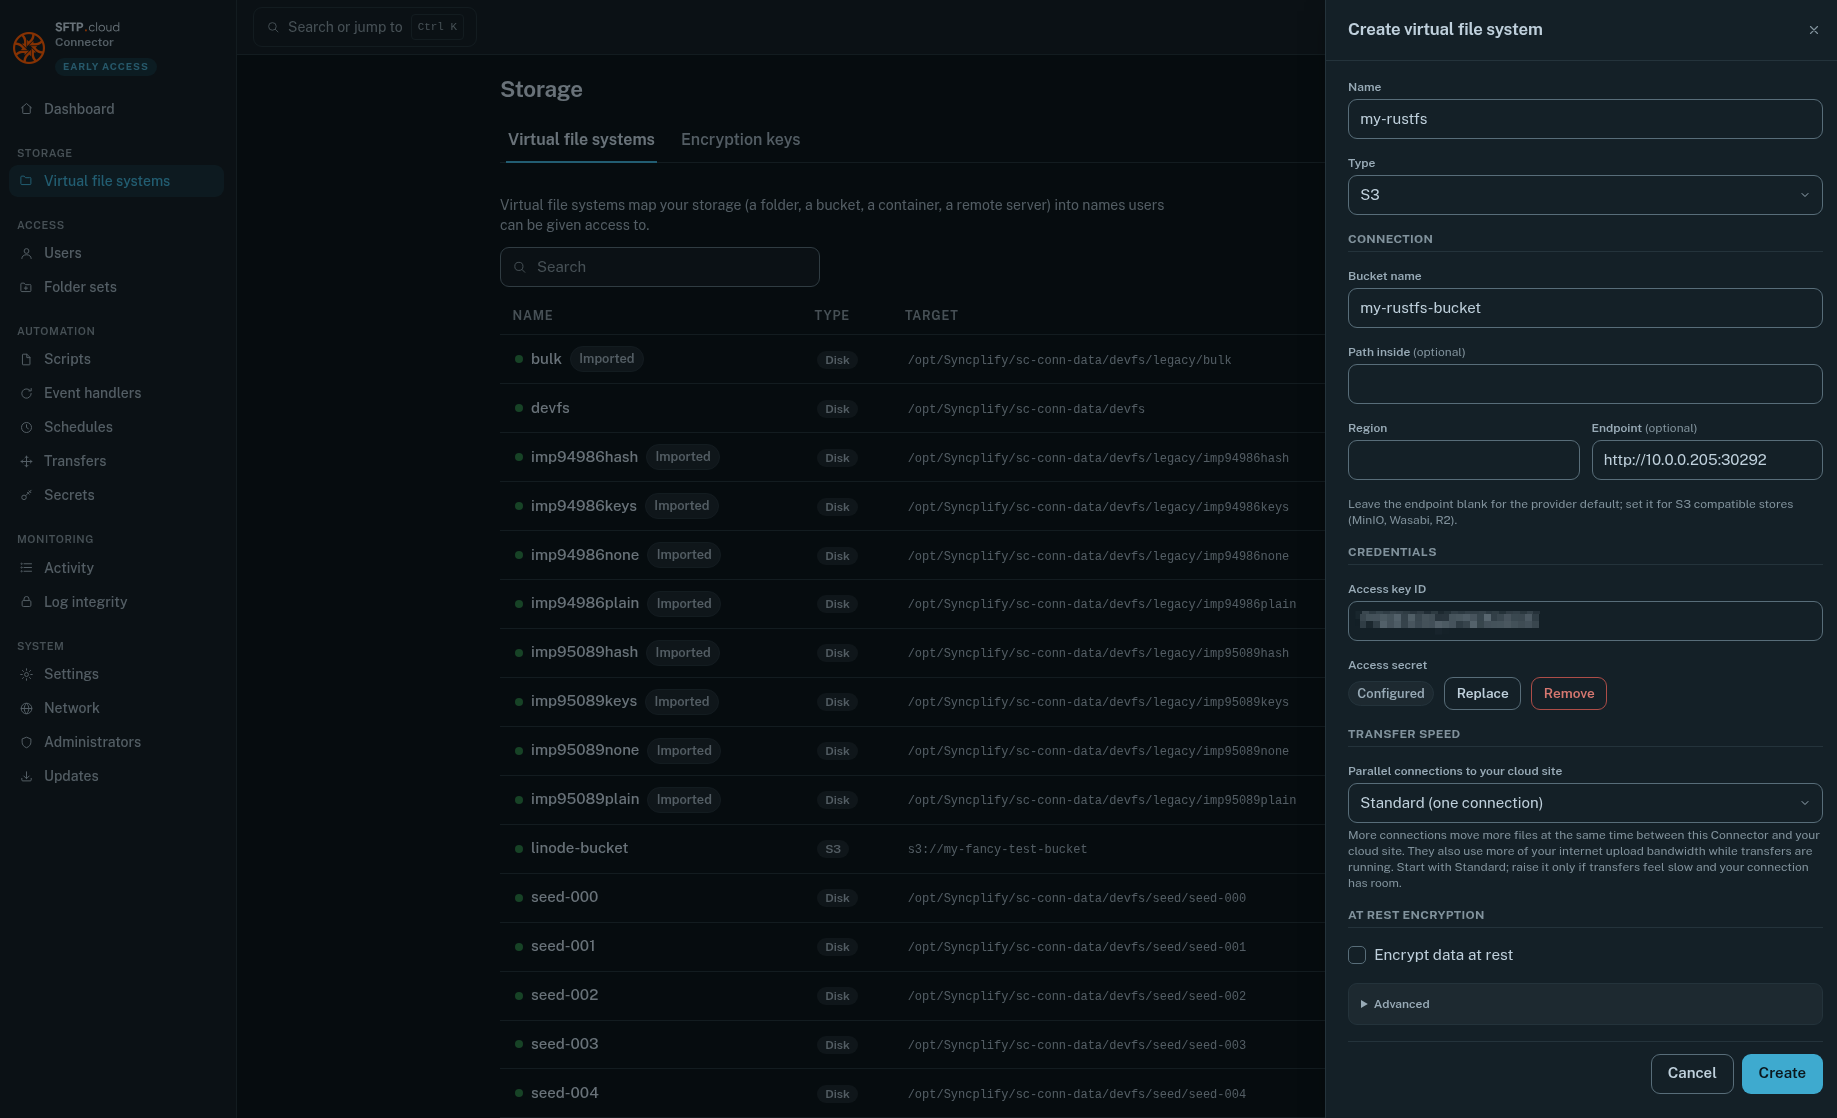Click the Create button
The image size is (1837, 1118).
click(1782, 1073)
